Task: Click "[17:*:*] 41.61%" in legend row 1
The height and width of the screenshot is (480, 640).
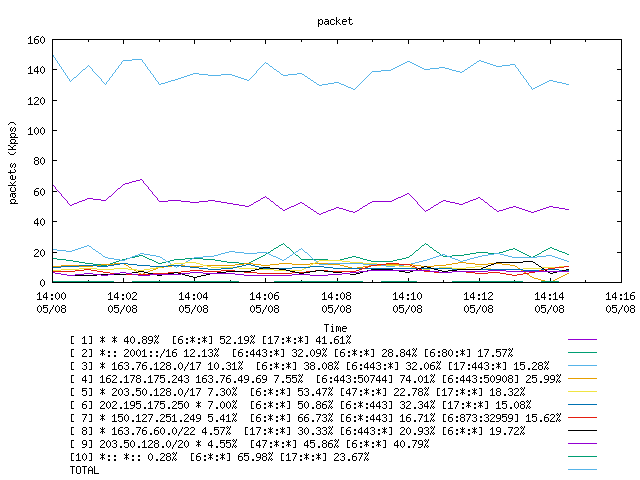Action: click(307, 340)
